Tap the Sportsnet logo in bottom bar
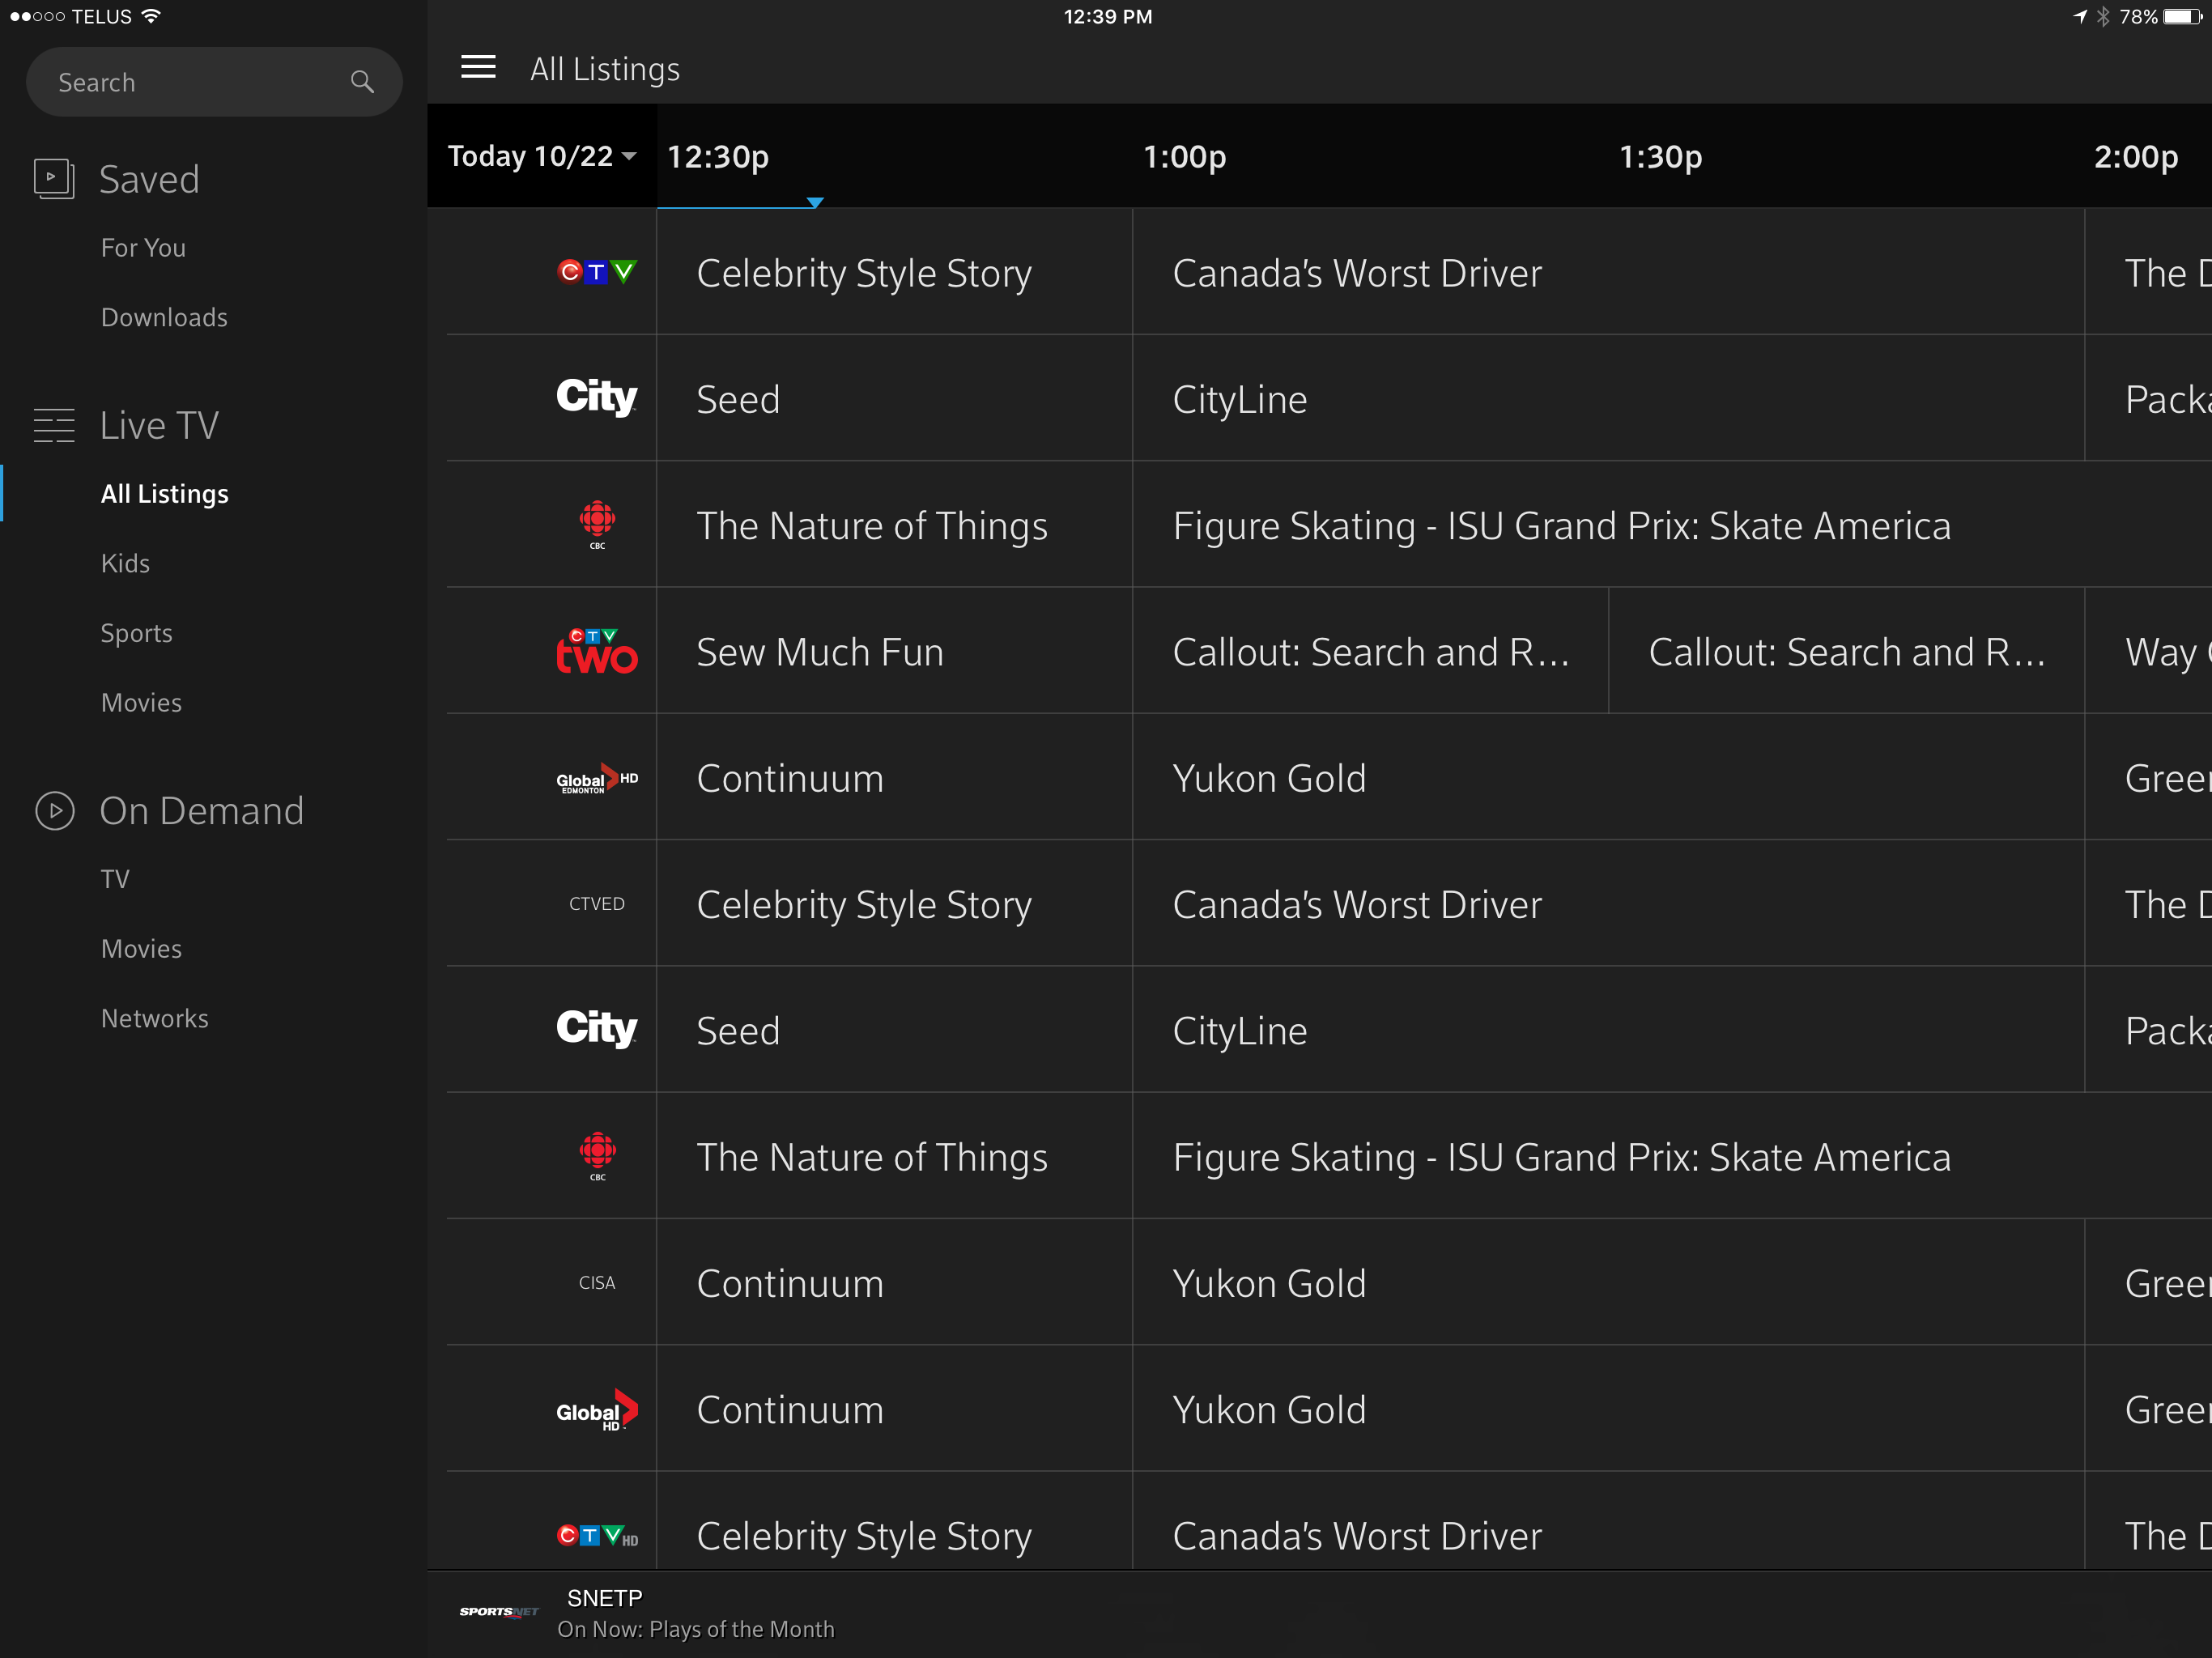The height and width of the screenshot is (1658, 2212). point(499,1611)
